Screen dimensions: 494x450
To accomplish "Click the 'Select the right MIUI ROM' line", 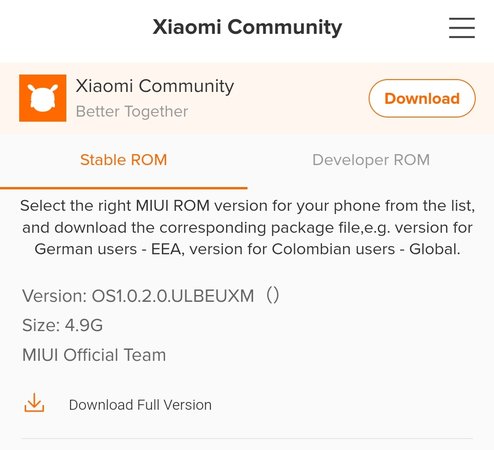I will (x=247, y=206).
